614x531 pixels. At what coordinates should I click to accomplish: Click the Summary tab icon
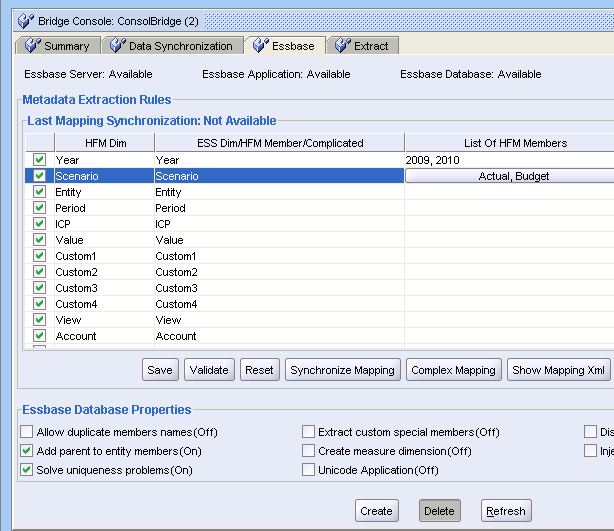coord(31,46)
